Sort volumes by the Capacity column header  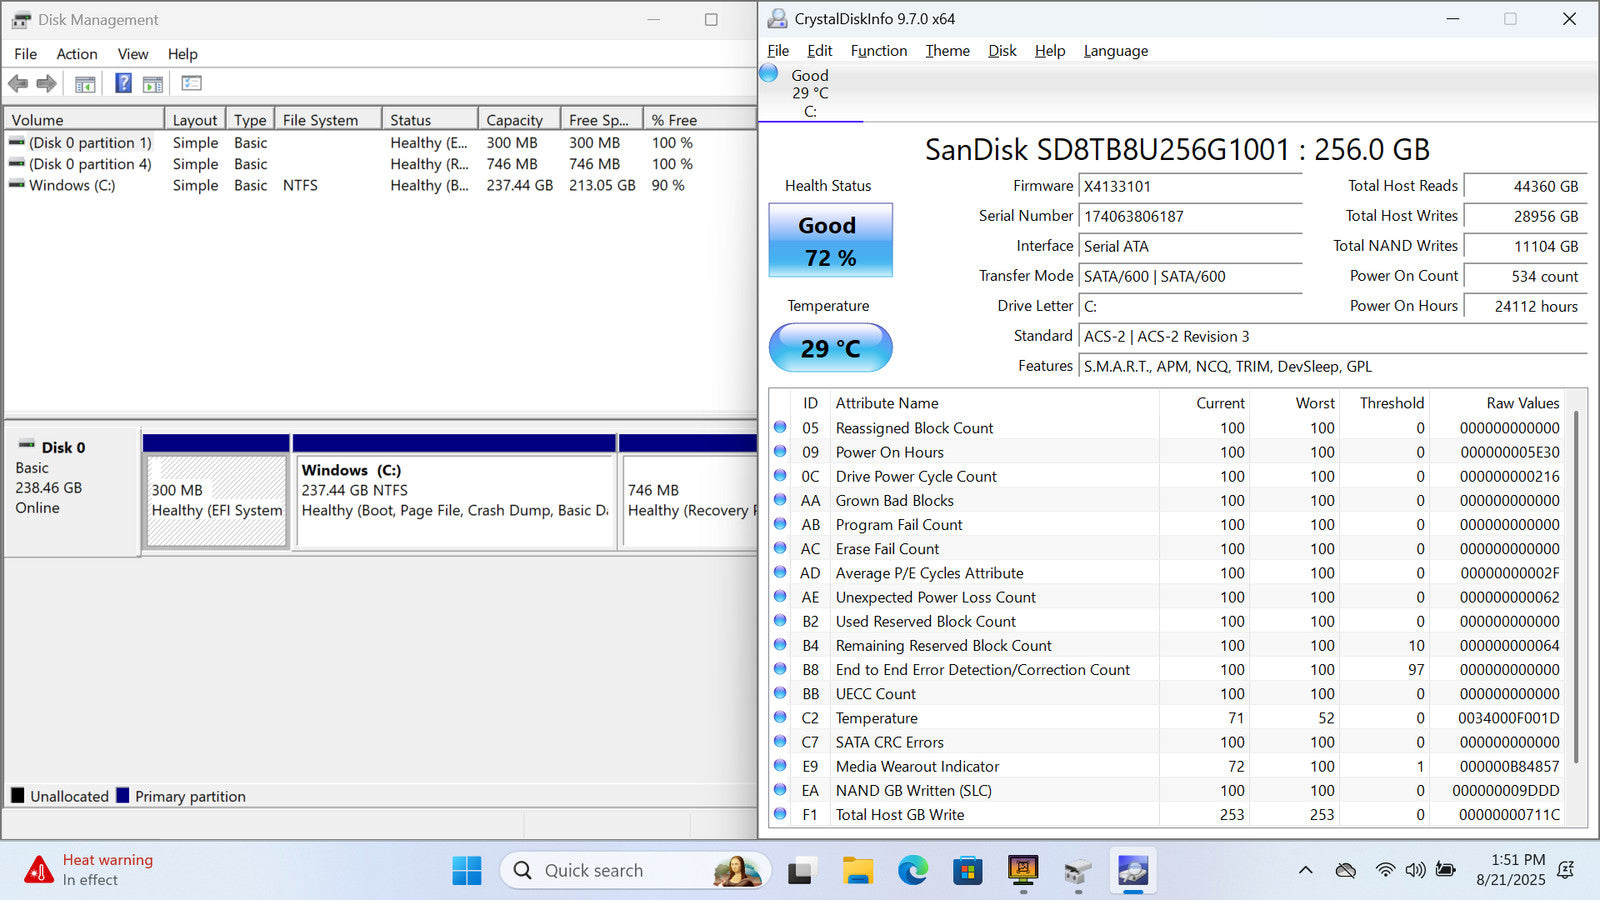tap(515, 120)
